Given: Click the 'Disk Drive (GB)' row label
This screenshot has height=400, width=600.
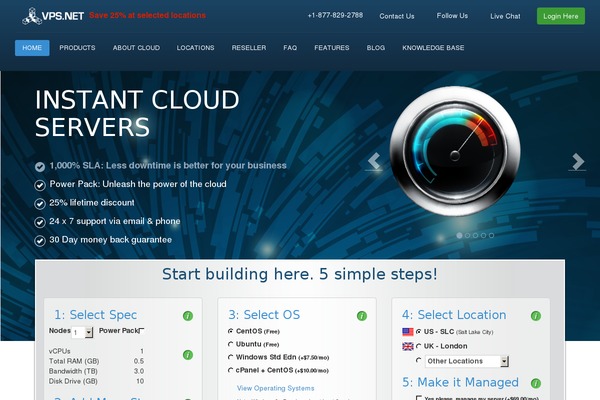Looking at the screenshot, I should [73, 381].
